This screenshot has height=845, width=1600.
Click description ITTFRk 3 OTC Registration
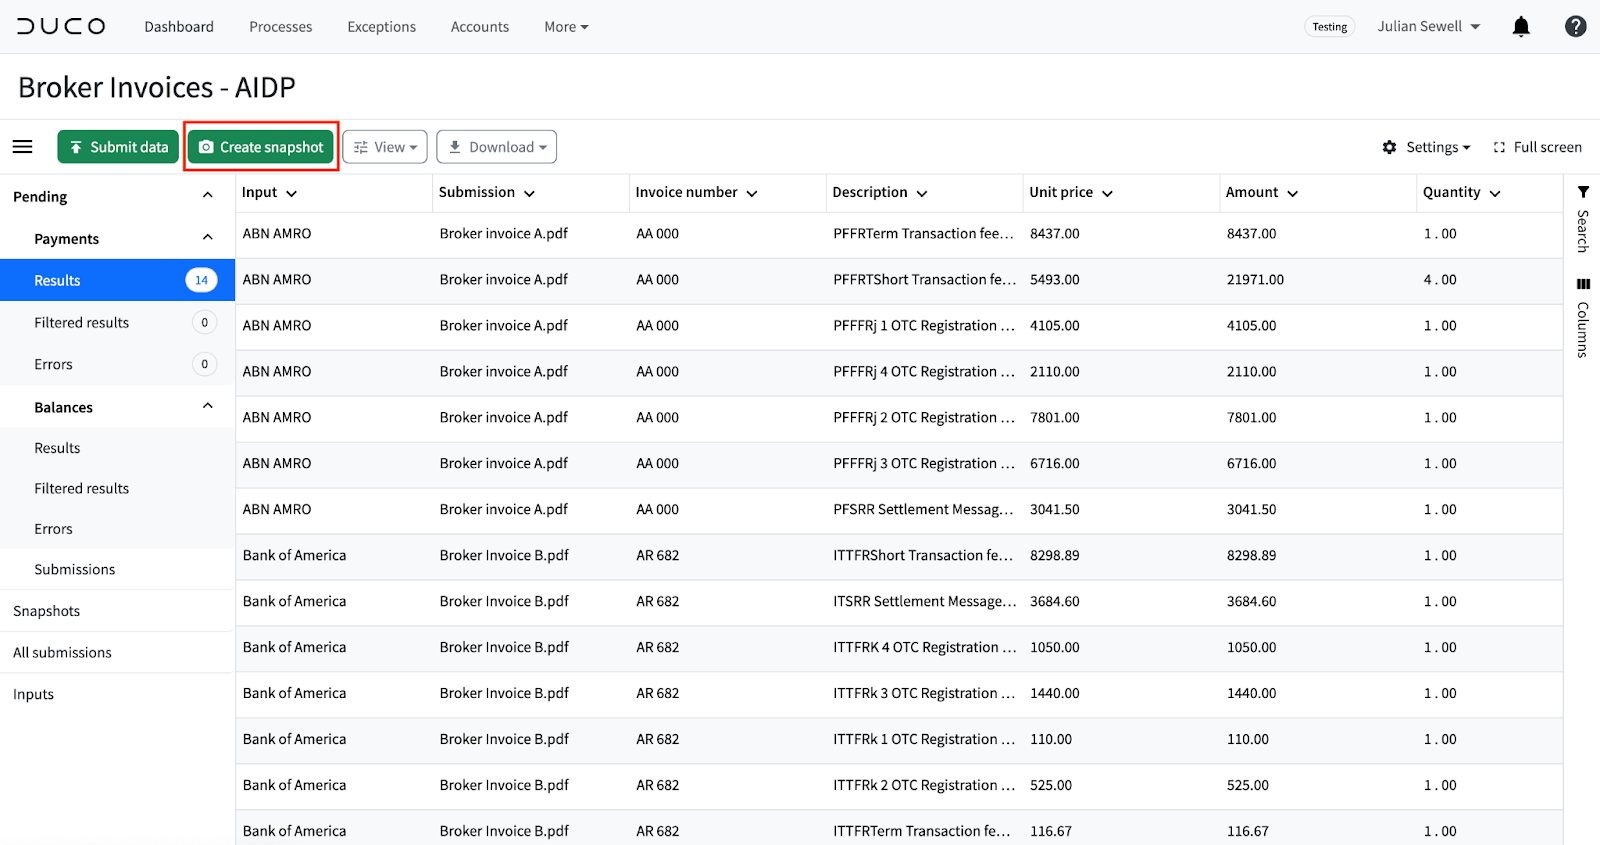pyautogui.click(x=924, y=693)
